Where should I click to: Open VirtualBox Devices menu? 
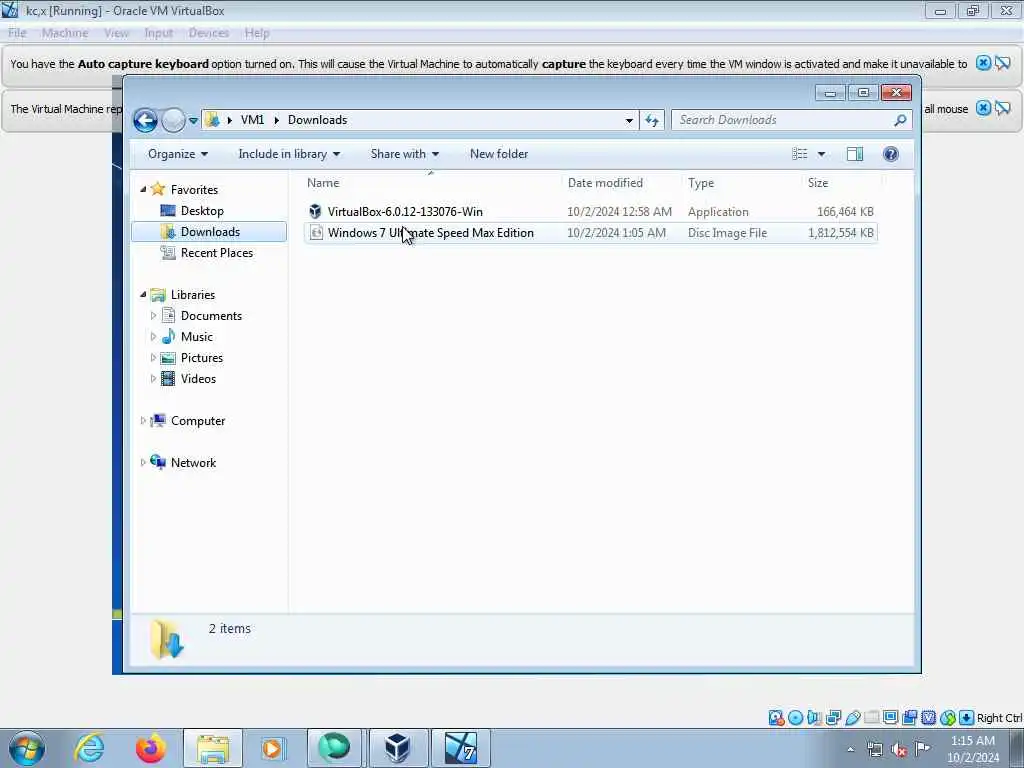point(209,33)
